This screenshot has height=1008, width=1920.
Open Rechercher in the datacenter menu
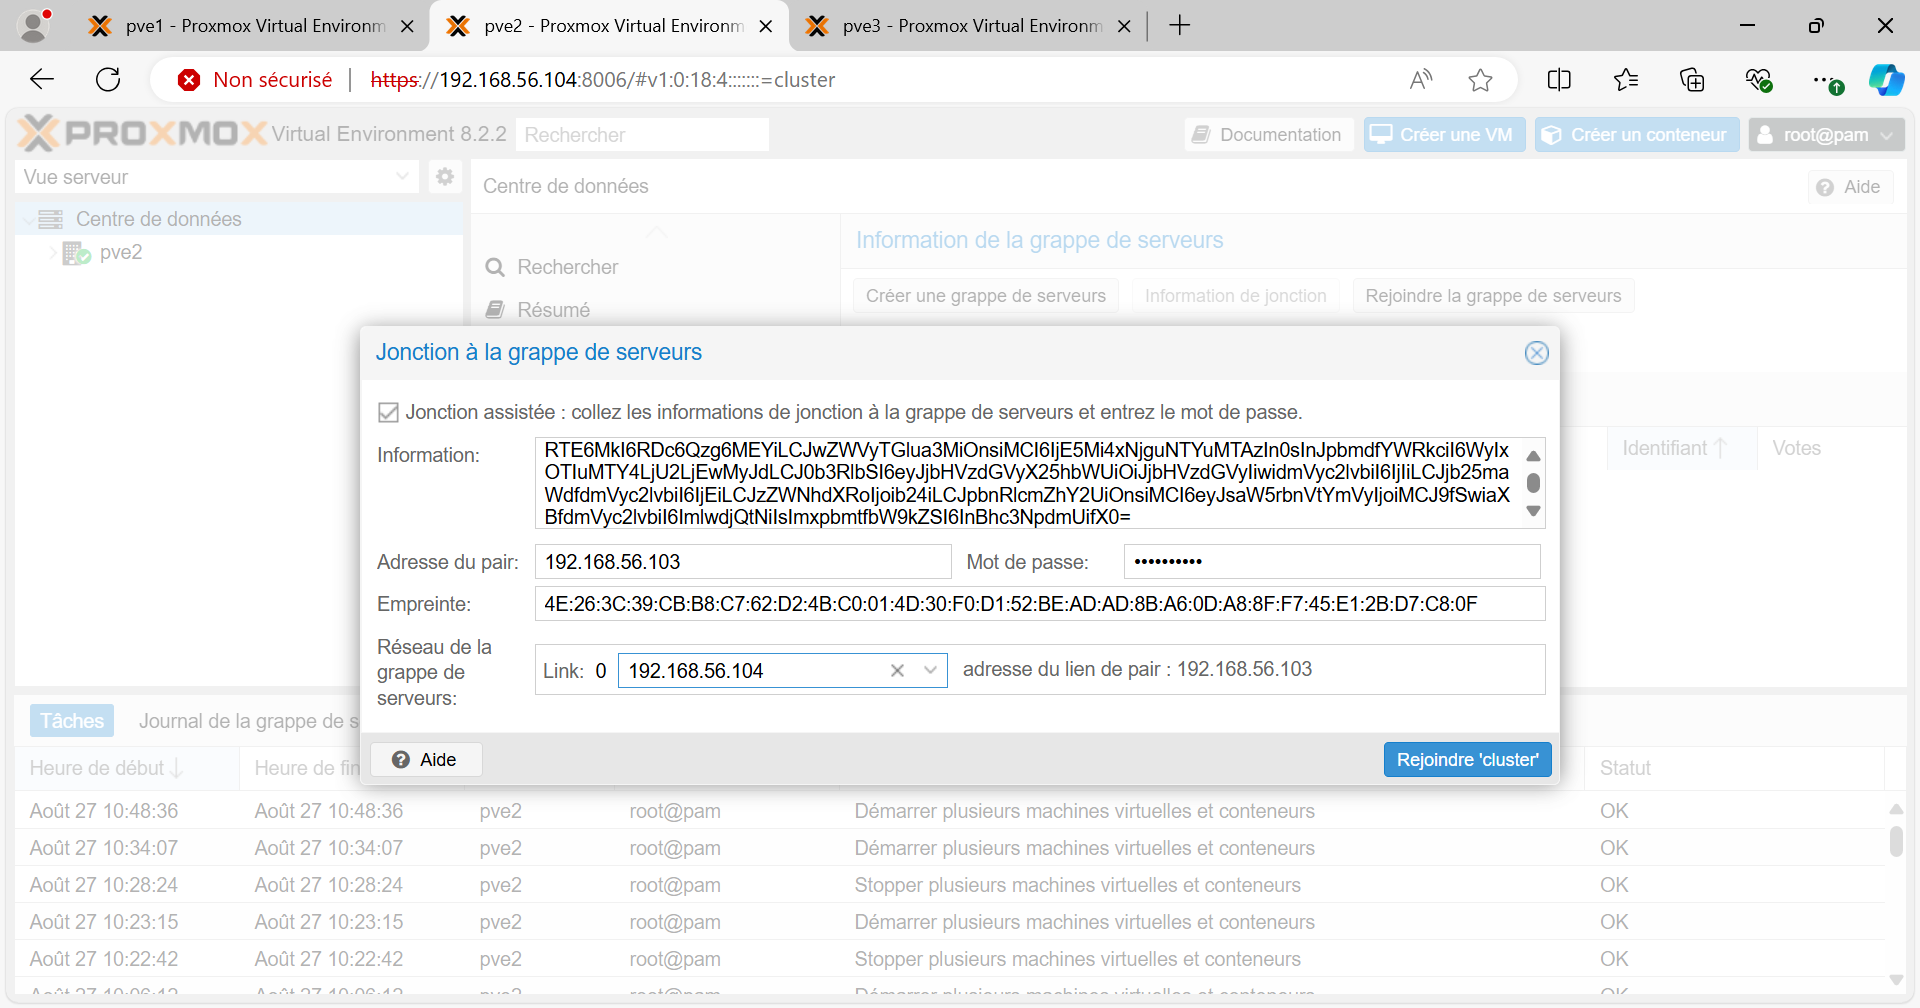tap(567, 267)
